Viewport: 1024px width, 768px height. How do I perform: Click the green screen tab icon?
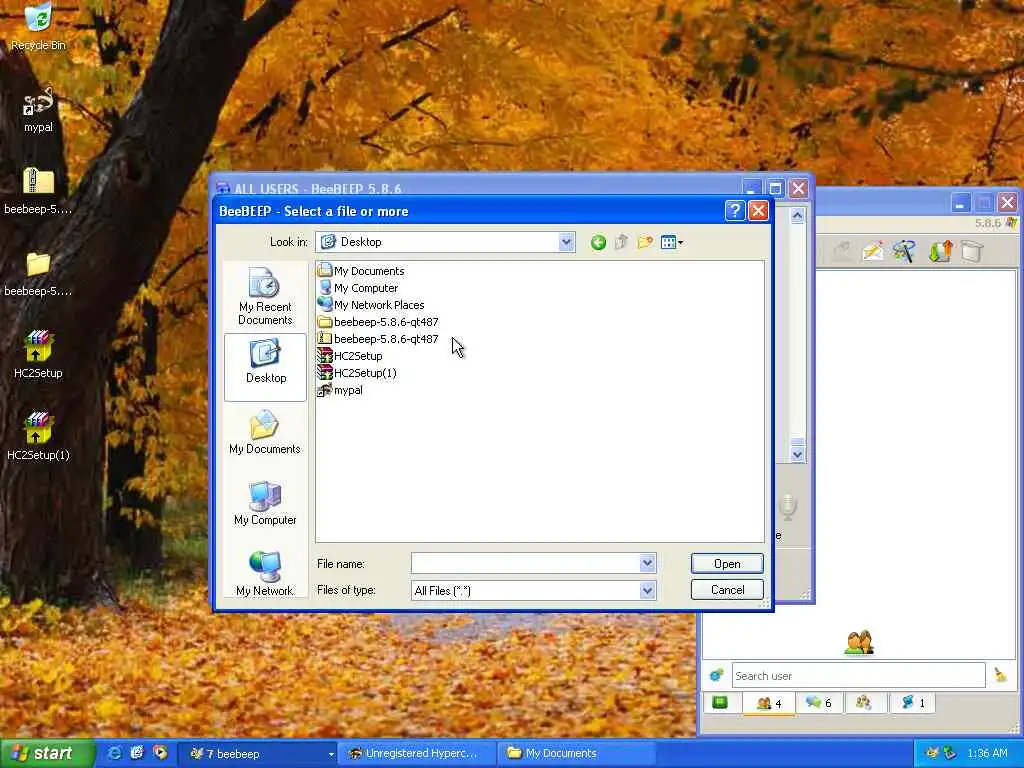720,703
